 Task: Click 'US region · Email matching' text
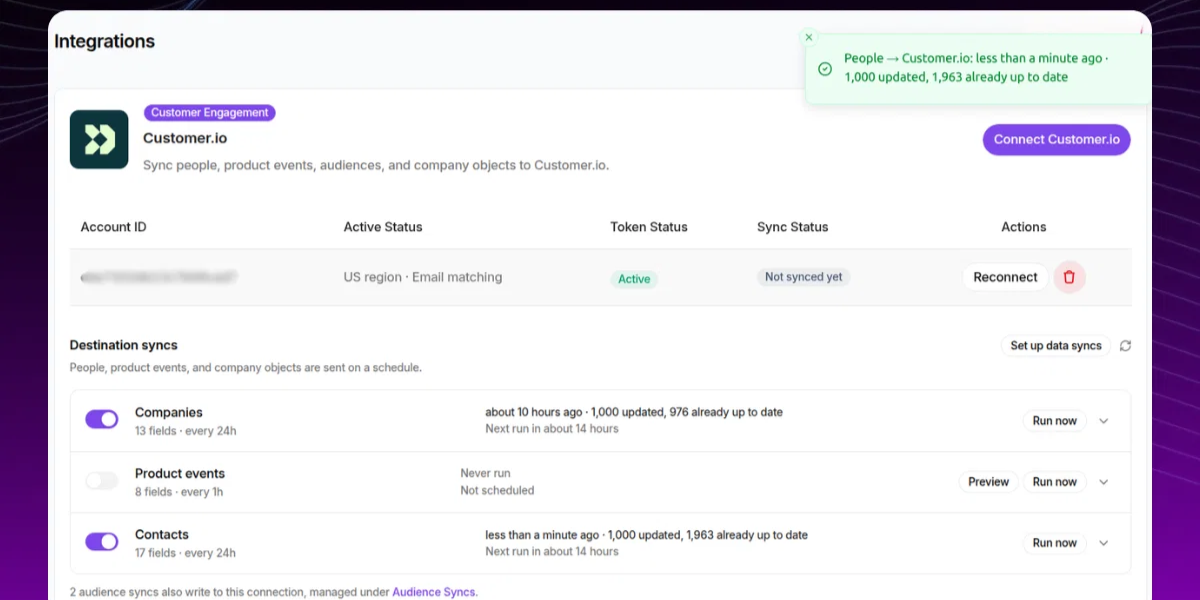423,277
